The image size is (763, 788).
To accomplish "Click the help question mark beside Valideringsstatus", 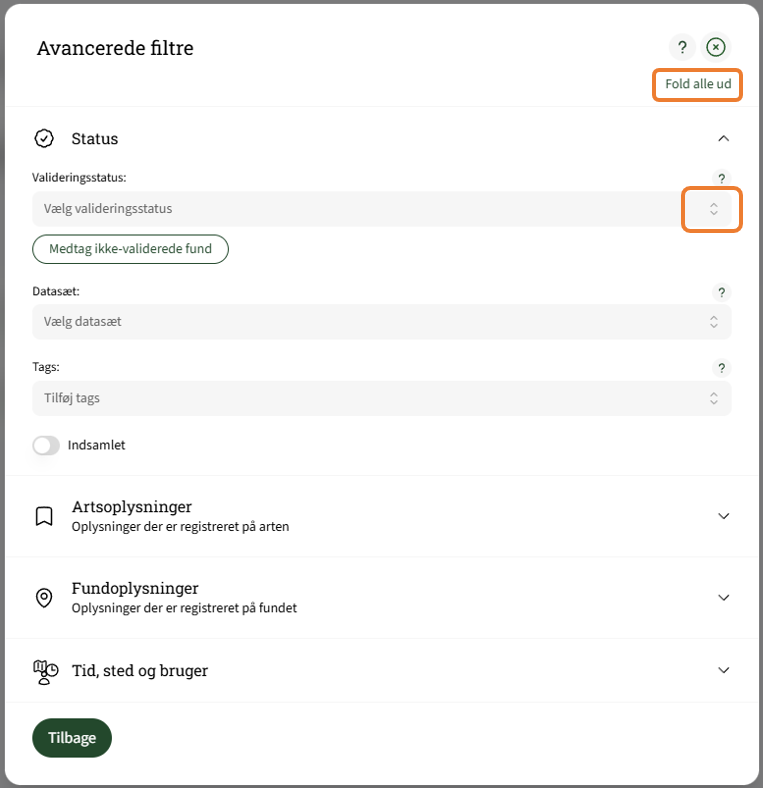I will (x=721, y=179).
